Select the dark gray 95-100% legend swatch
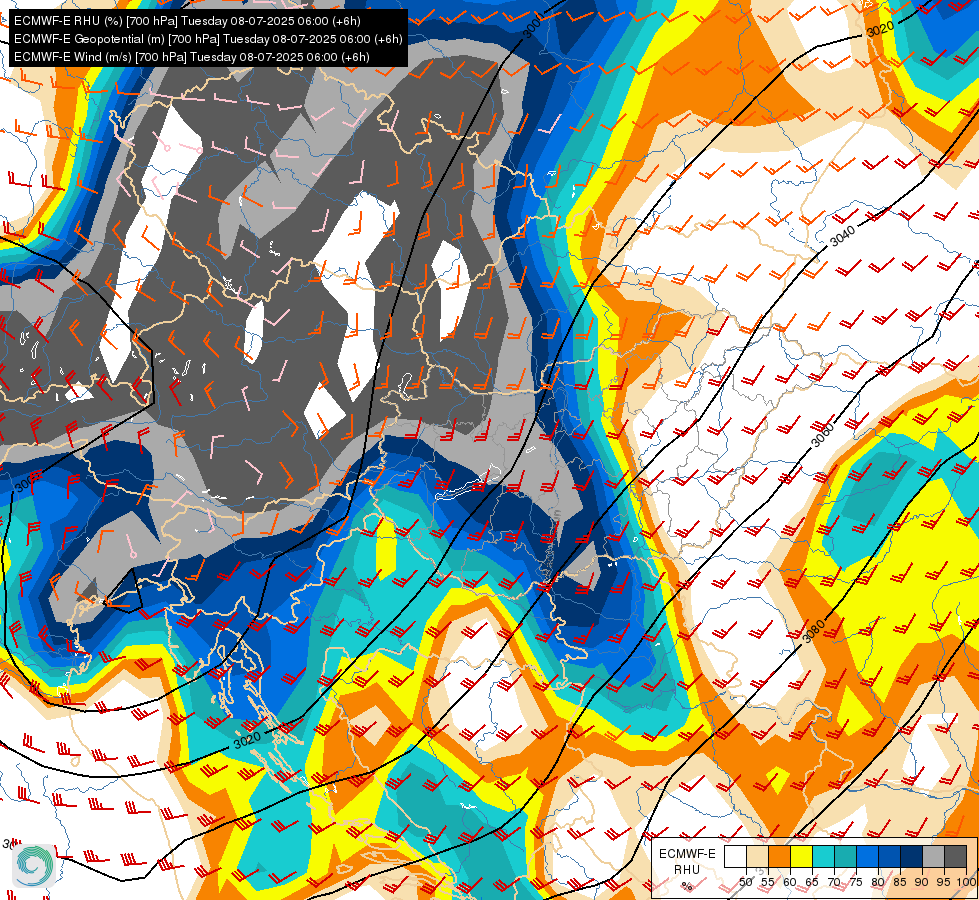 pos(955,856)
